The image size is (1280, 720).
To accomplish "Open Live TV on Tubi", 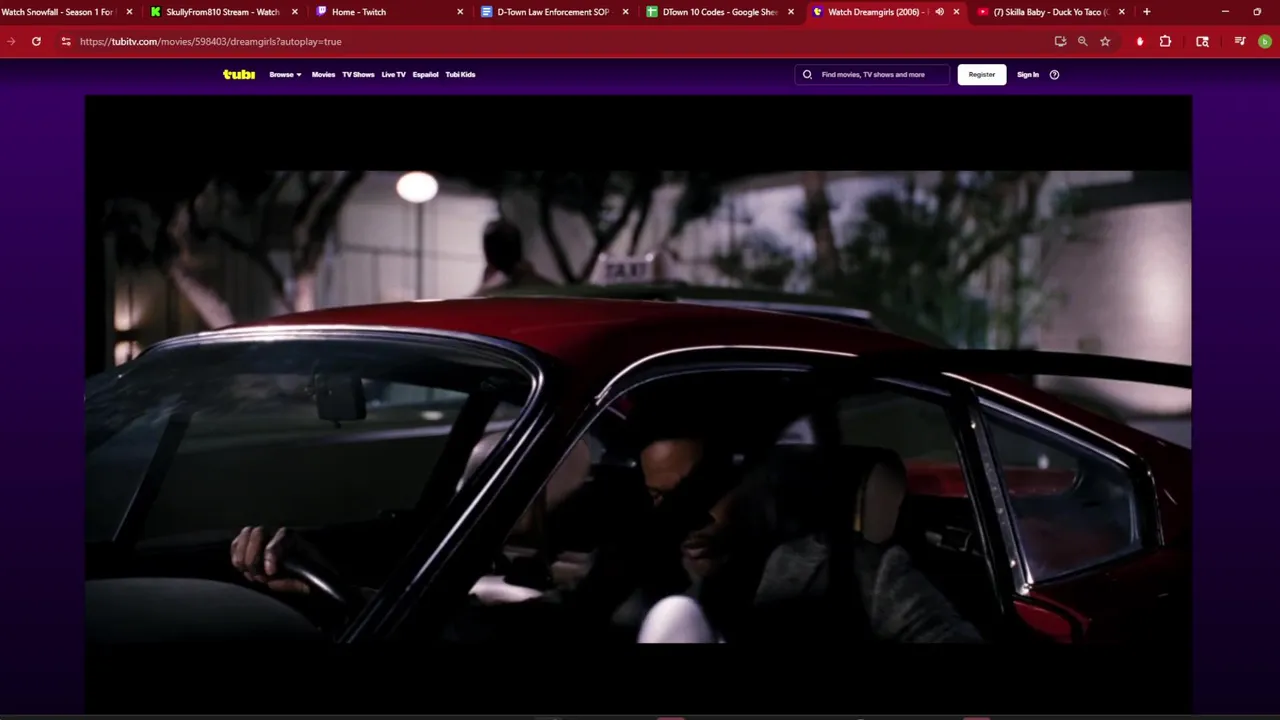I will tap(393, 74).
